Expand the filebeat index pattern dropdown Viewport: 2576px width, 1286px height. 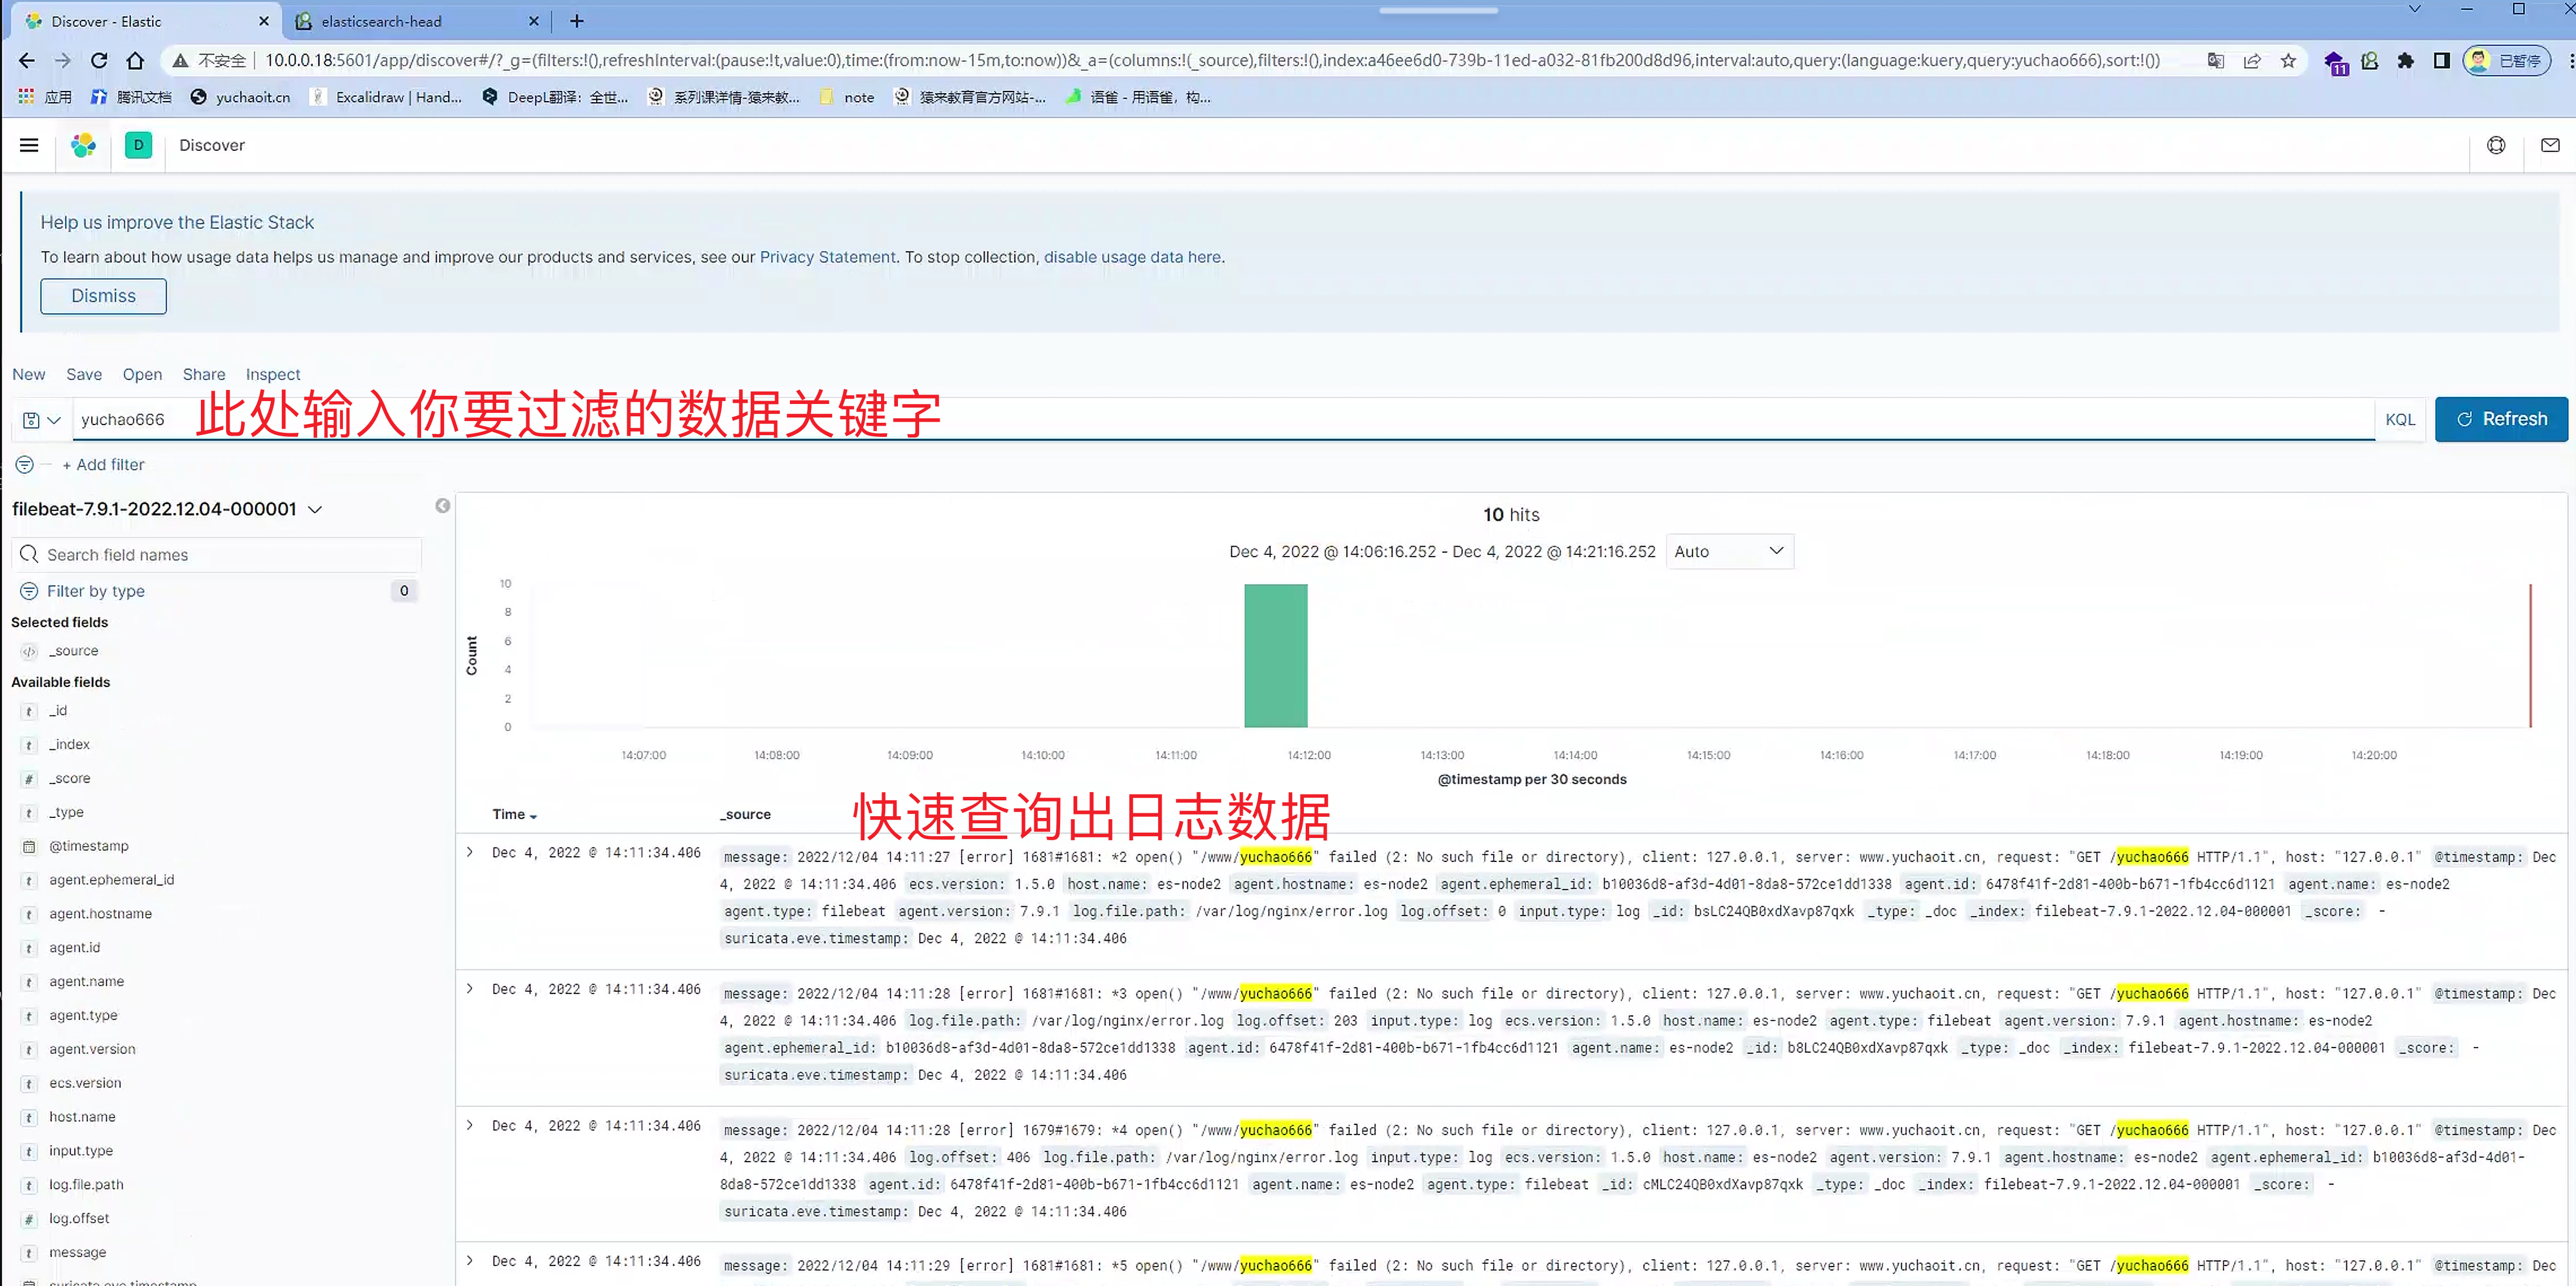[x=315, y=509]
